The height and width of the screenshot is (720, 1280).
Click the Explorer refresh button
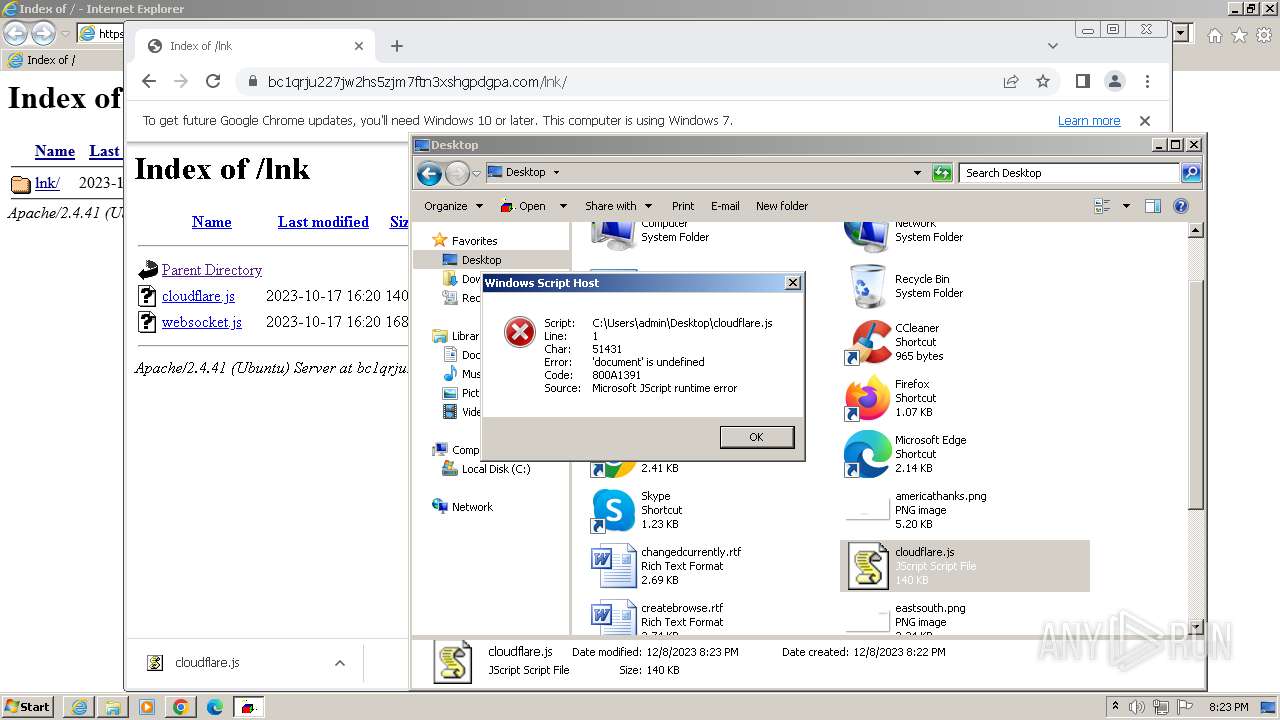[942, 173]
